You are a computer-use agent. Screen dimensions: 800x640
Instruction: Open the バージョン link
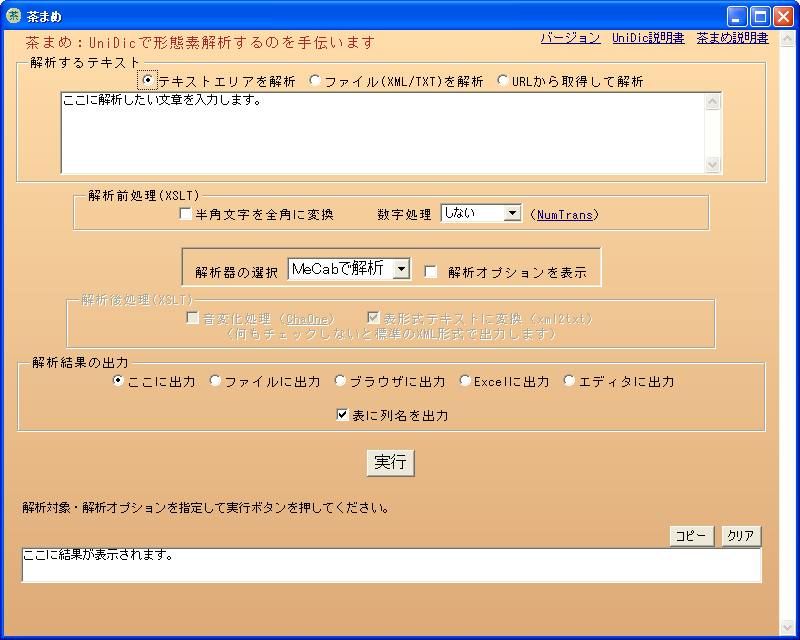570,38
